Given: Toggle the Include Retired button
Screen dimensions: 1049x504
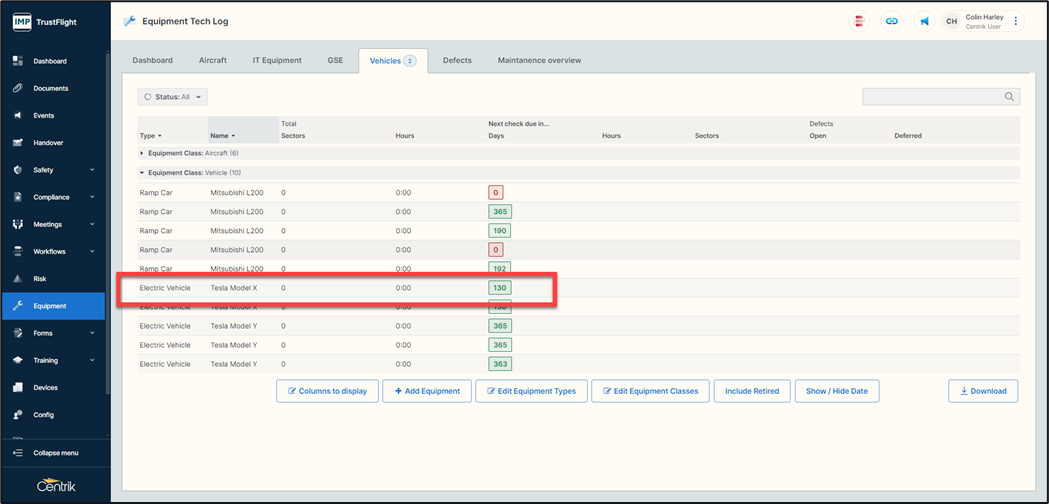Looking at the screenshot, I should pos(752,391).
